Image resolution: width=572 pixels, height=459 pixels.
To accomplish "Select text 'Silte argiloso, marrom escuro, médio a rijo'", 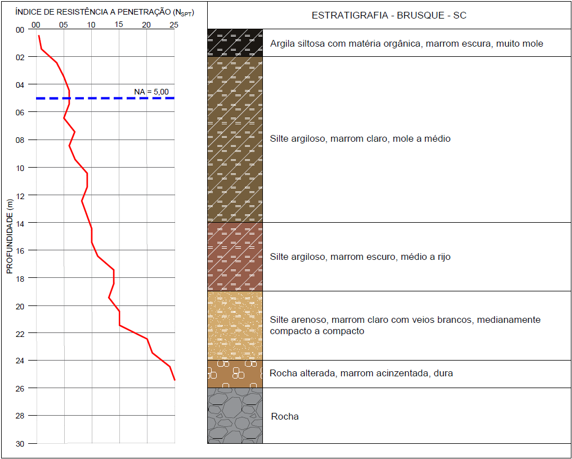I will [360, 257].
